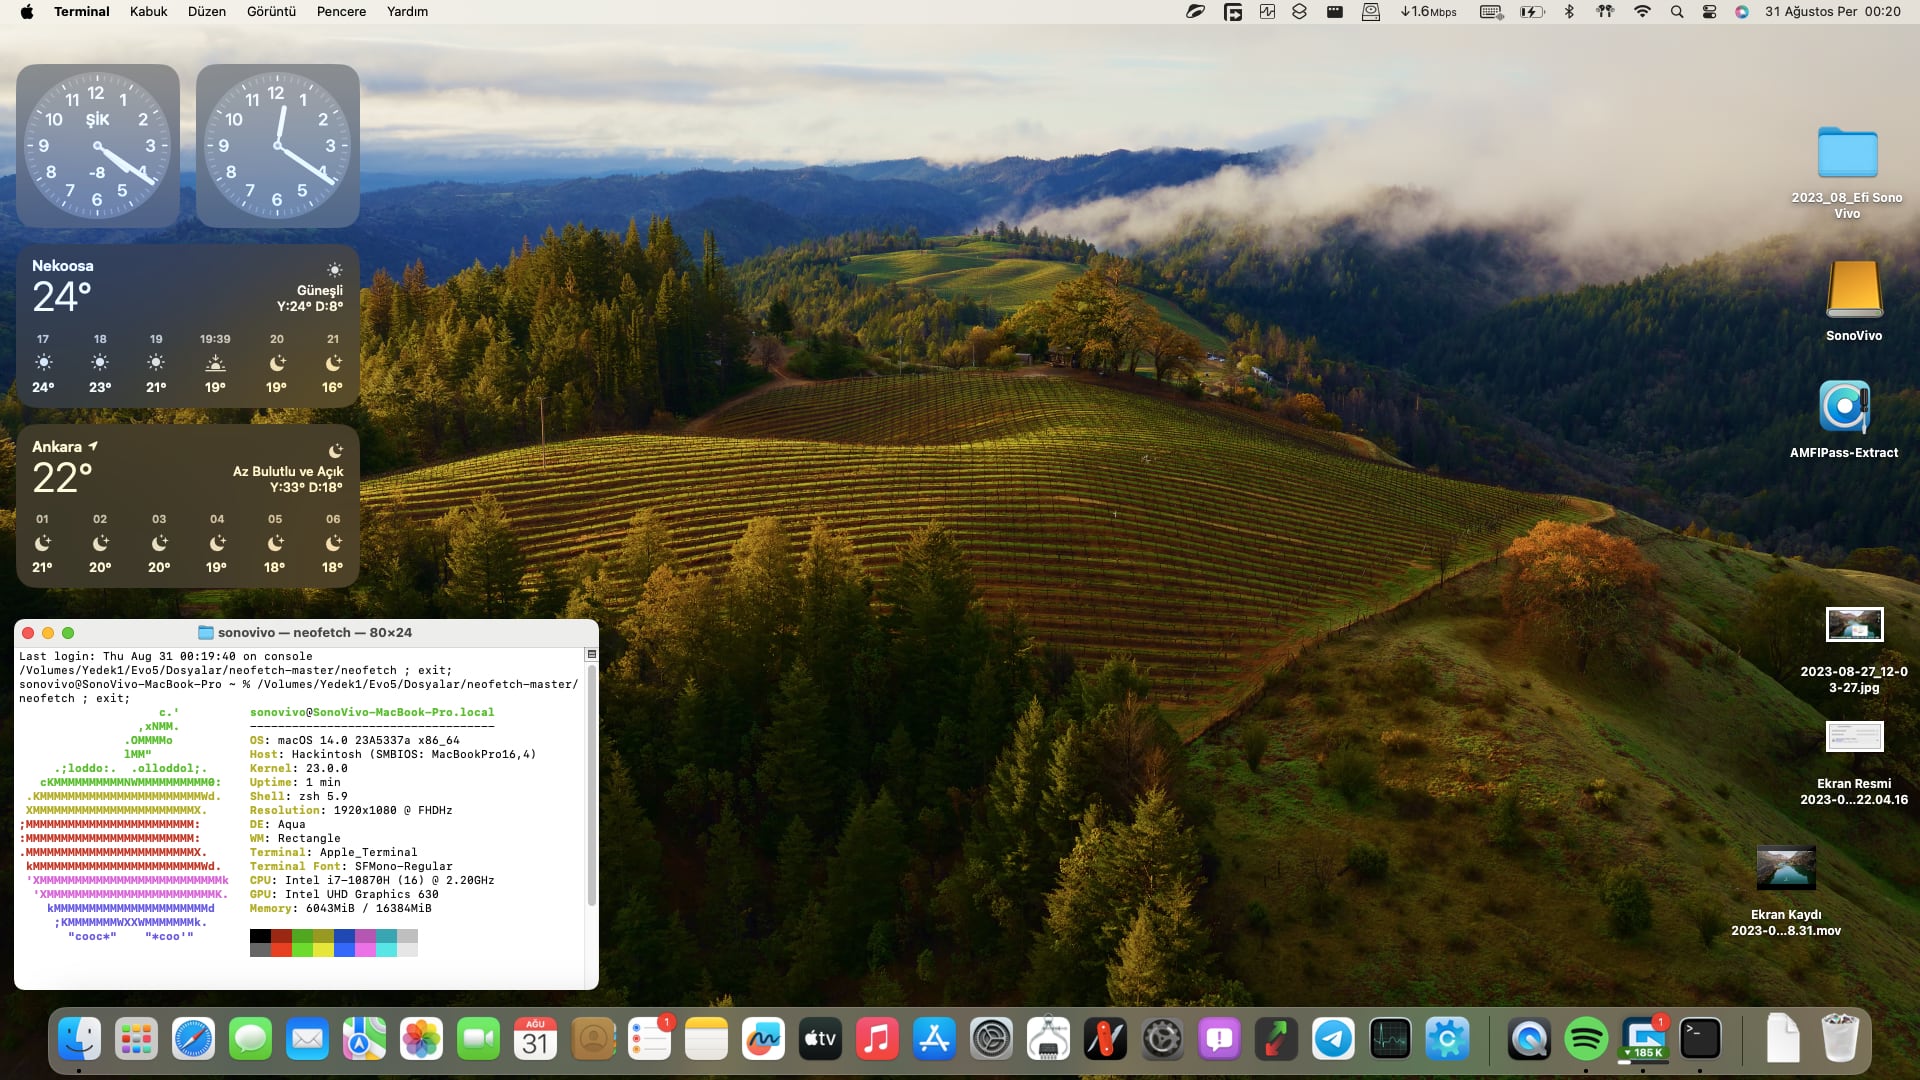Open Control Center from menu bar
Viewport: 1920px width, 1080px height.
click(1709, 11)
